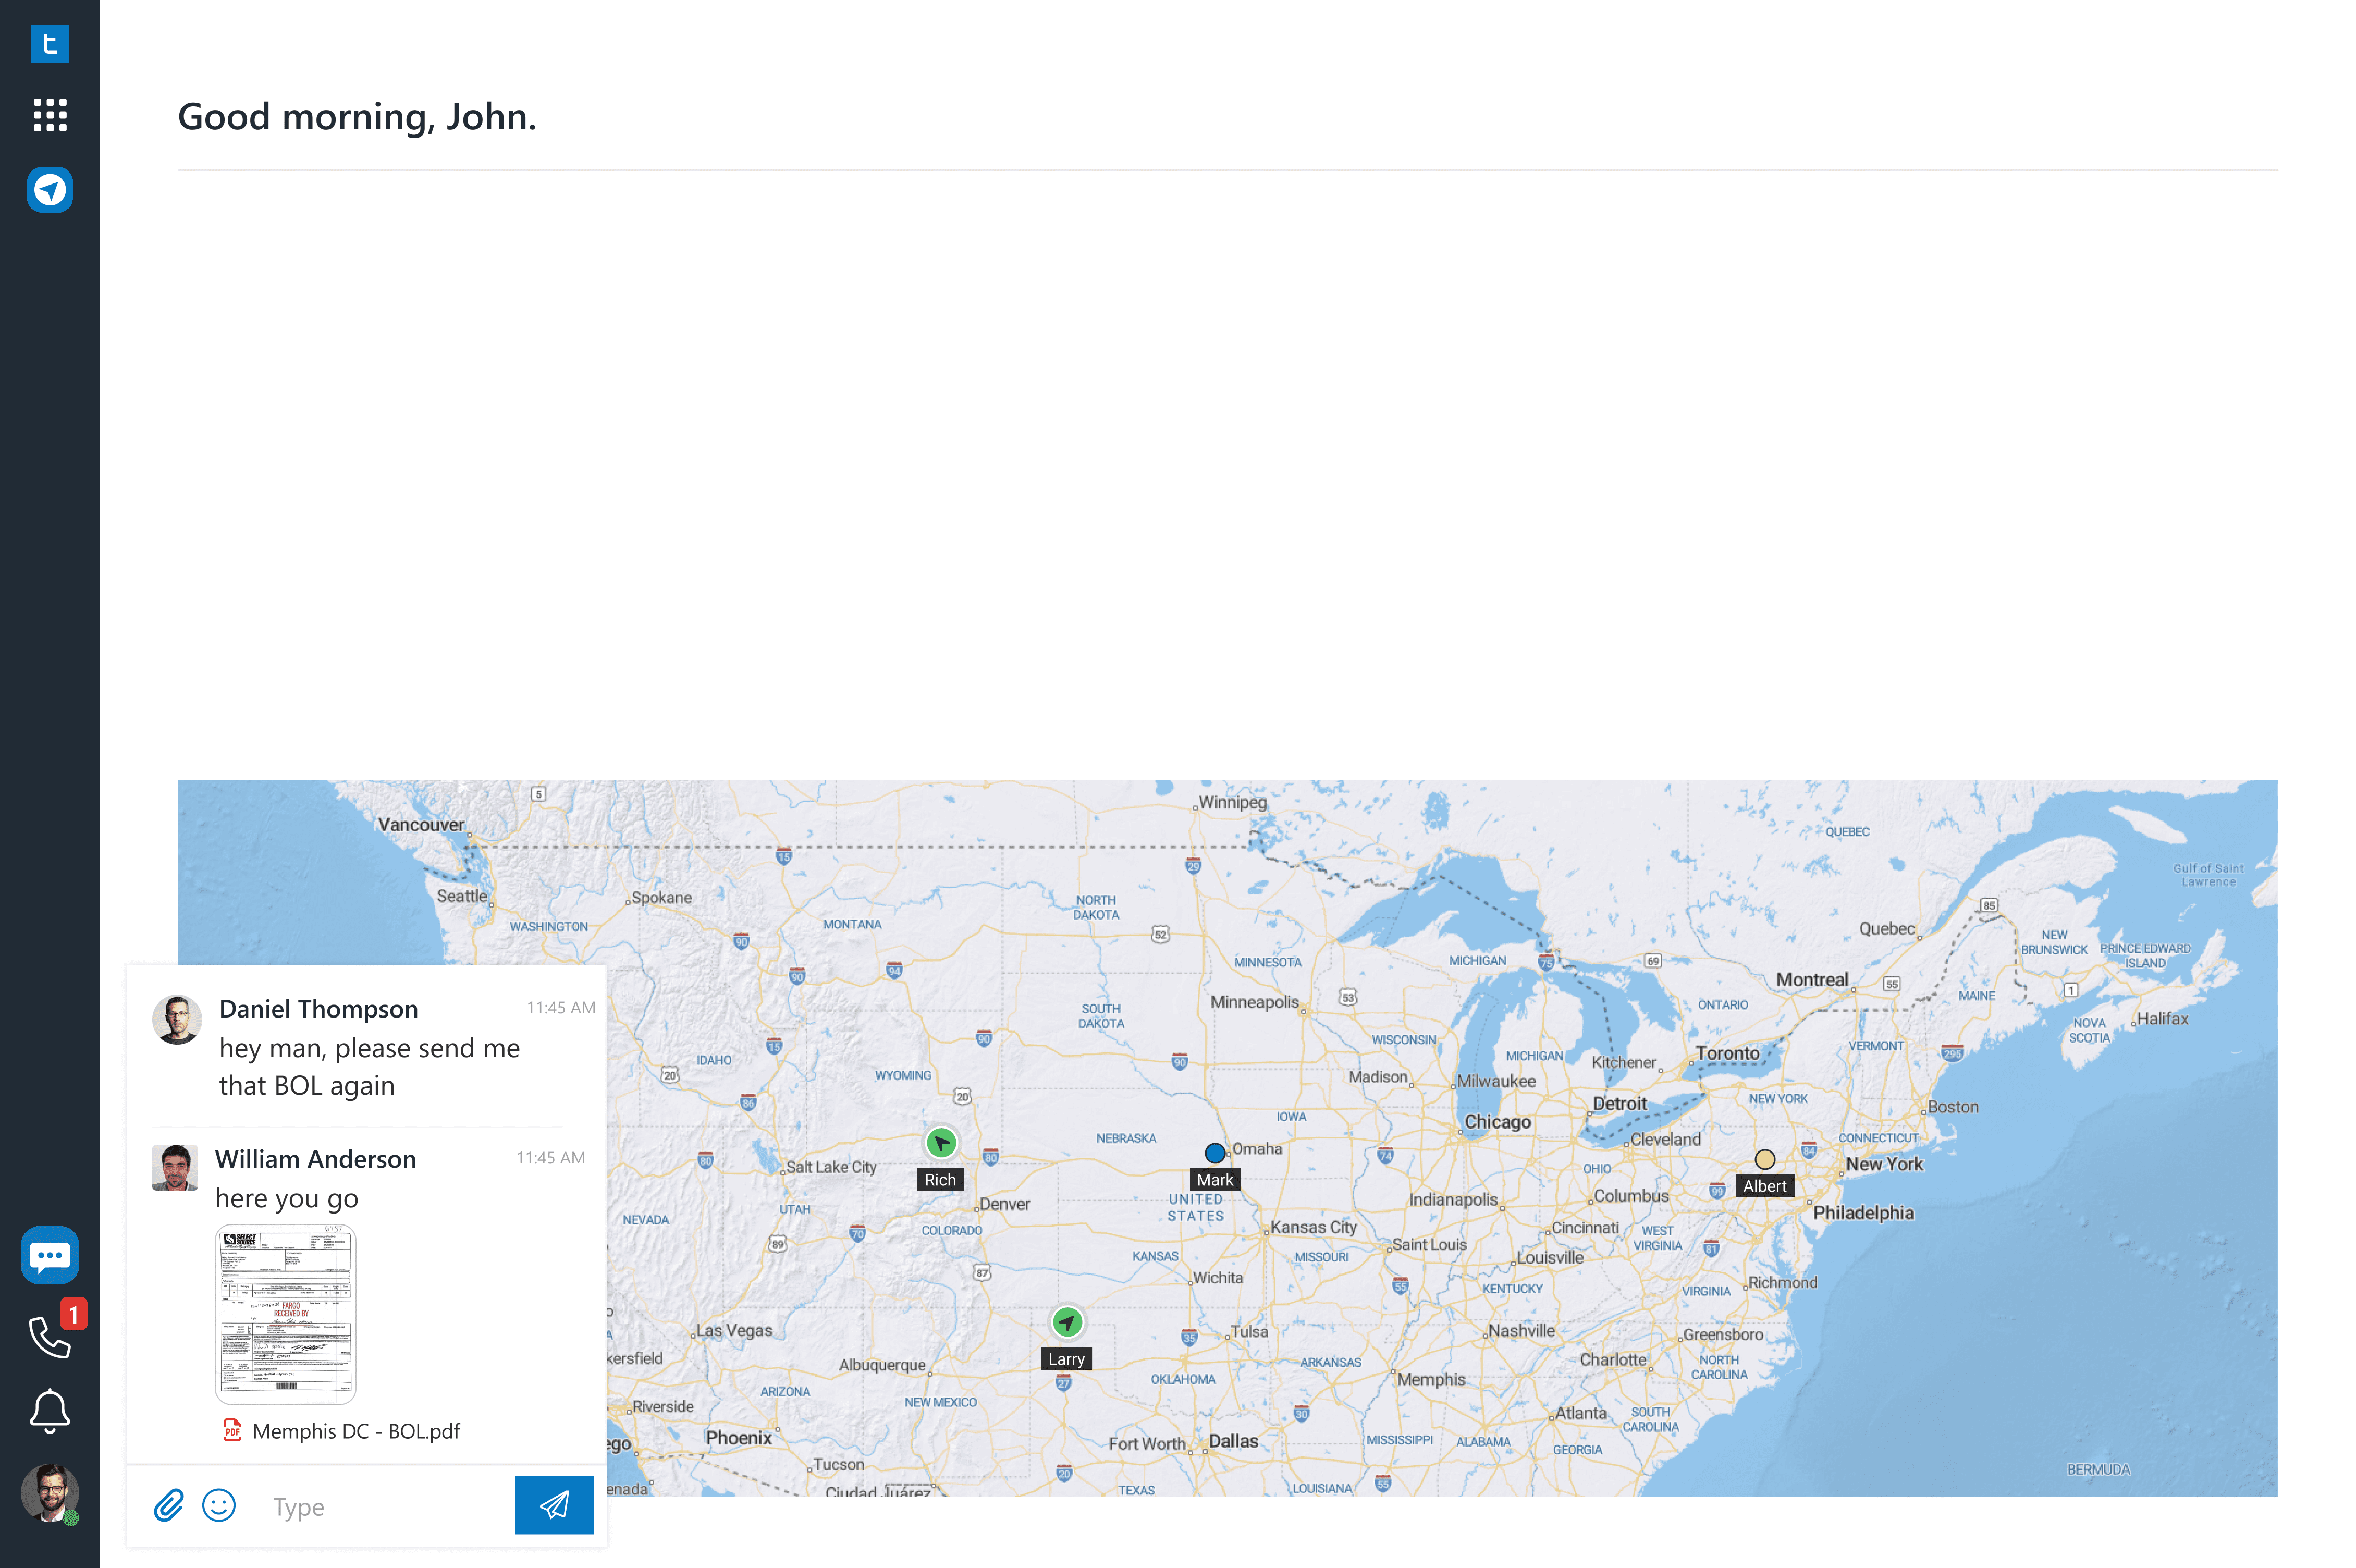Screen dimensions: 2356x1568
Task: Open the phone calls icon with badge
Action: 49,1336
